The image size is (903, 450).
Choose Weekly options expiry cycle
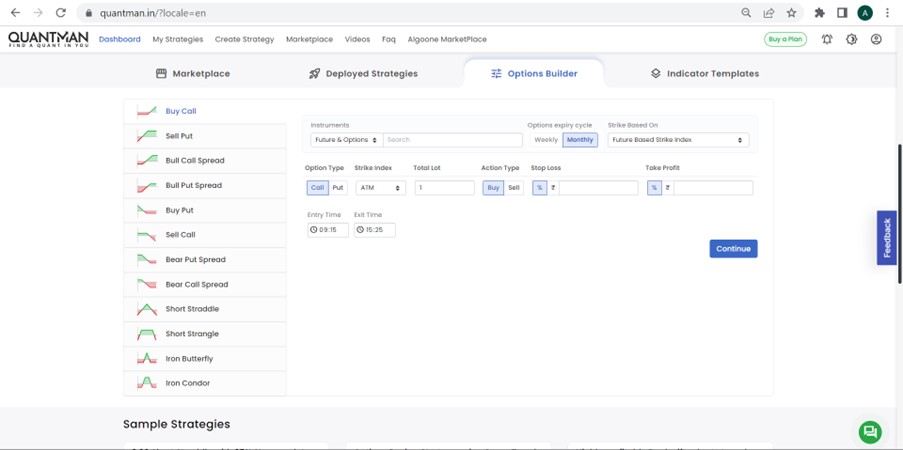(x=546, y=140)
